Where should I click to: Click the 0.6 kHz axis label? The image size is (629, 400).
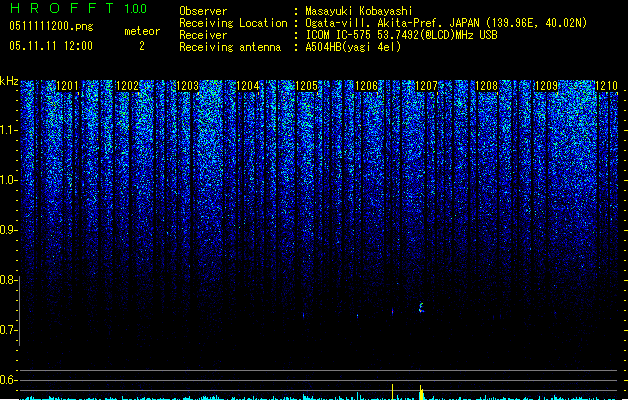click(x=8, y=380)
